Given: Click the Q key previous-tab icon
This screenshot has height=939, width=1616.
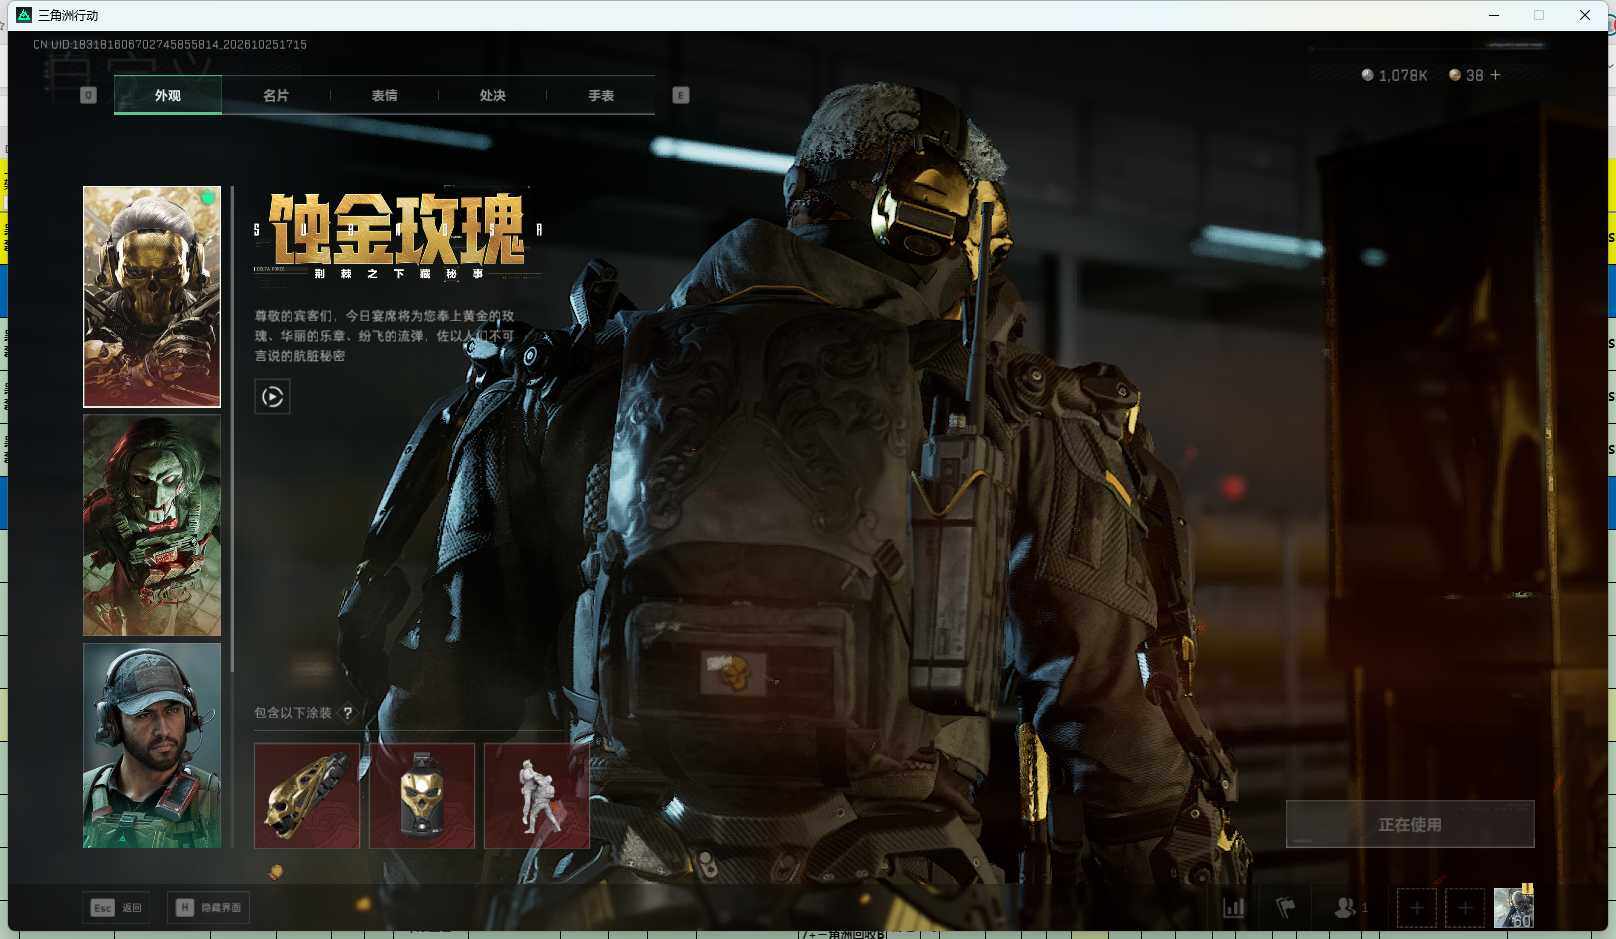Looking at the screenshot, I should click(88, 95).
